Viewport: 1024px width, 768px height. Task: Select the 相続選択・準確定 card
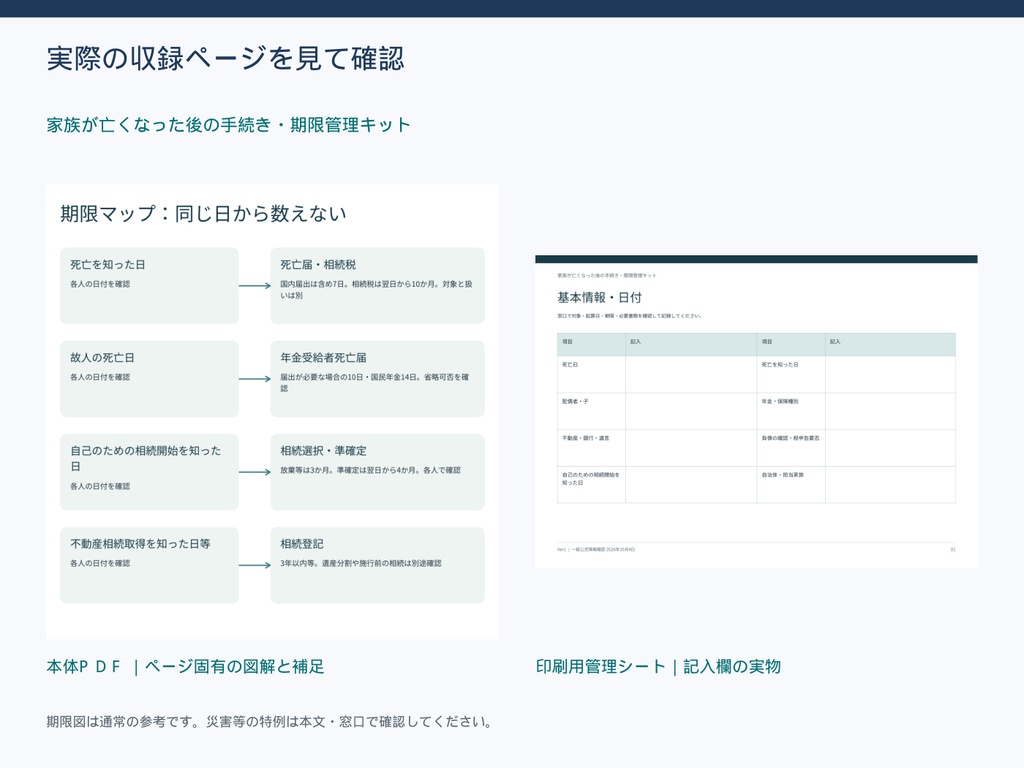(x=377, y=472)
